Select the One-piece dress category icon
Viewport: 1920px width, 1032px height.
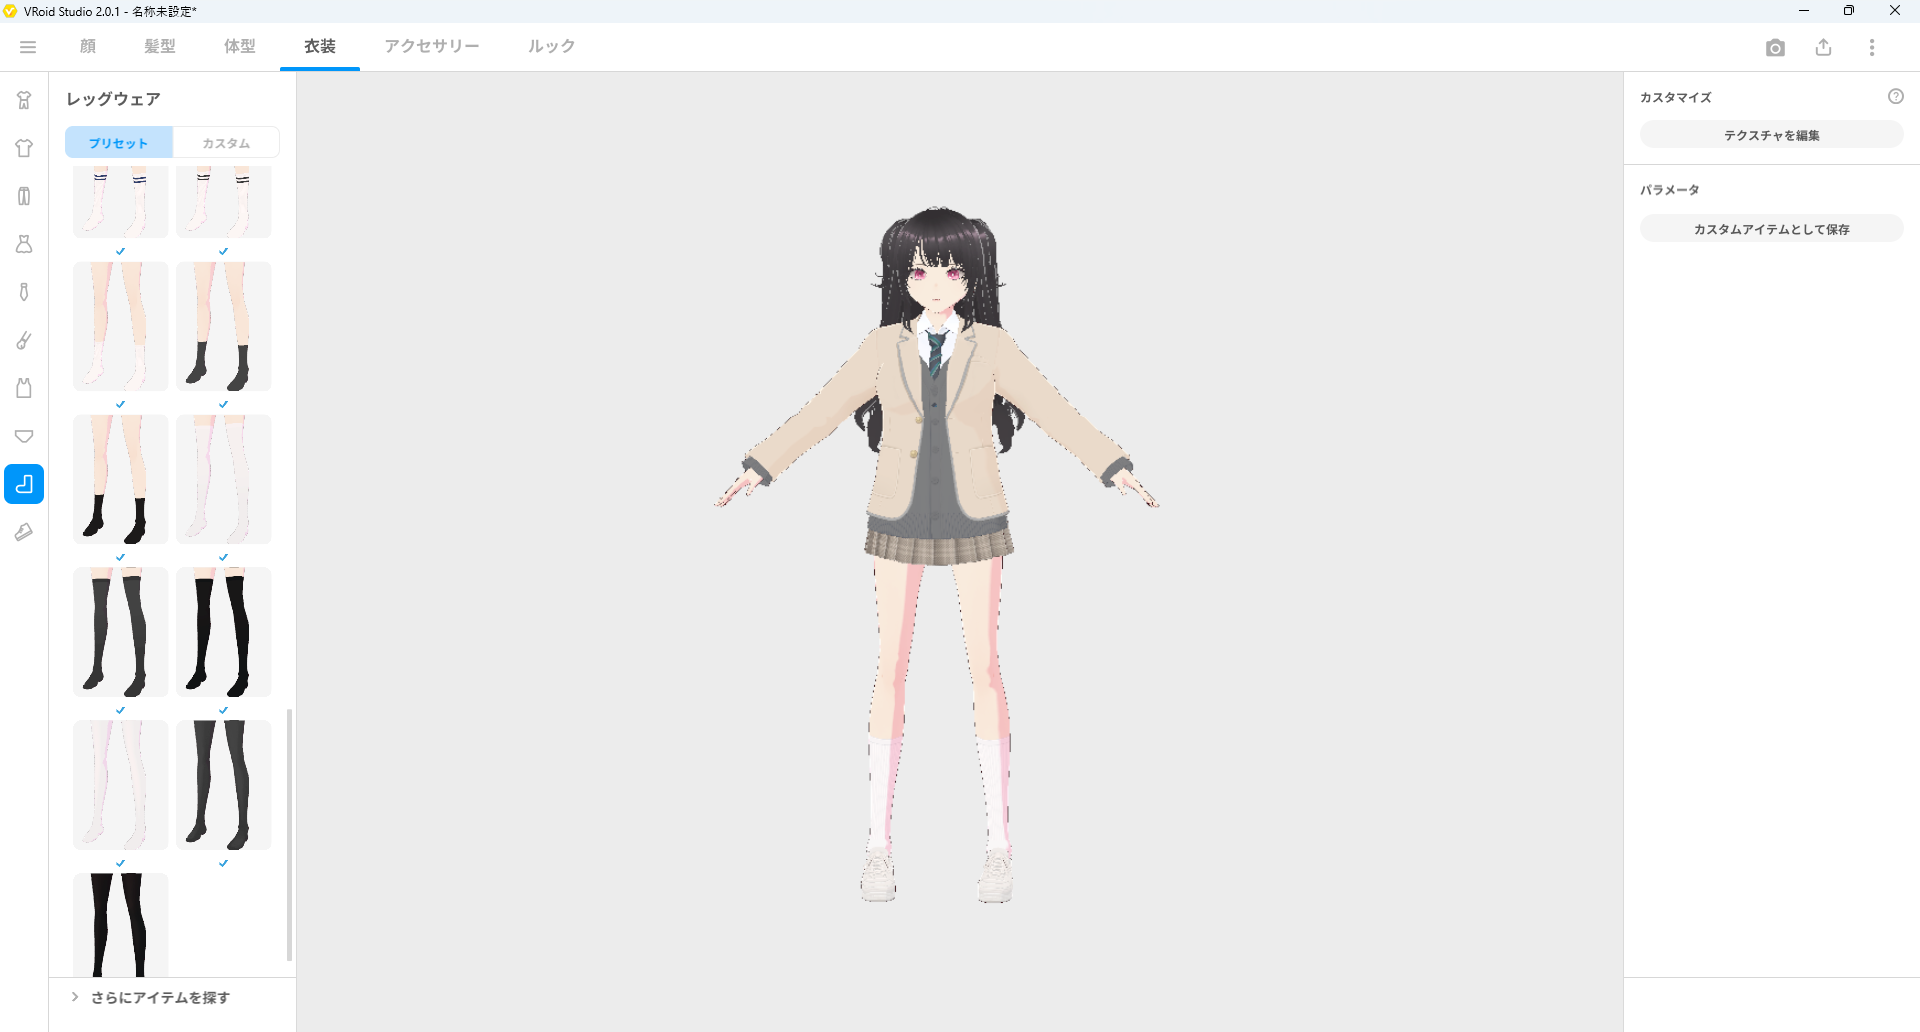pyautogui.click(x=23, y=244)
